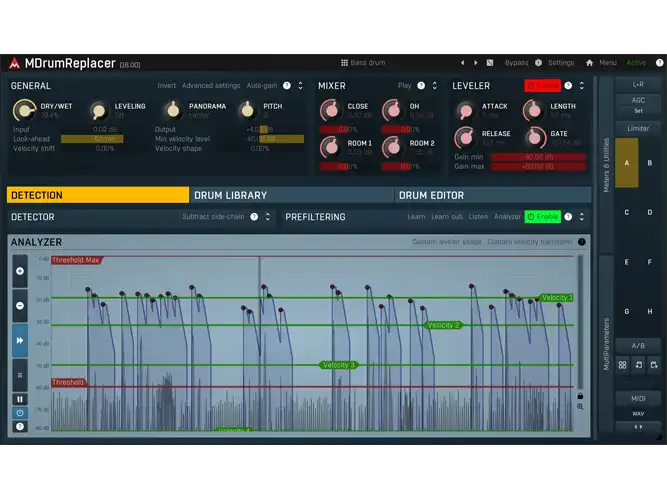Screen dimensions: 667x500
Task: Click the Min velocity level slider
Action: point(261,139)
